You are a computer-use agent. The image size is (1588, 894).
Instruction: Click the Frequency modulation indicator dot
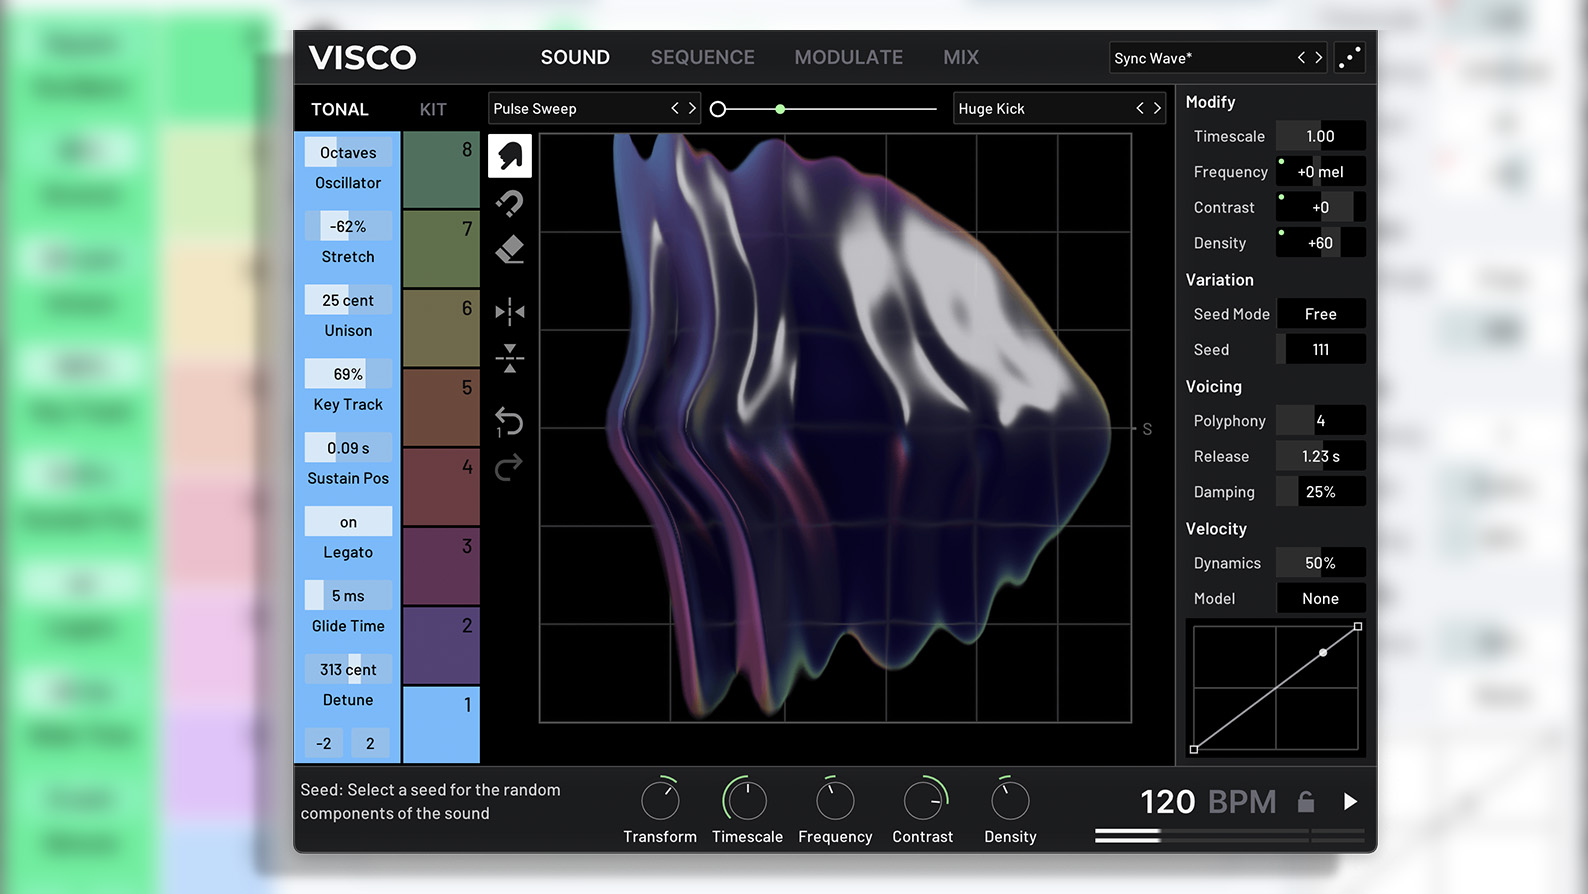[1281, 161]
